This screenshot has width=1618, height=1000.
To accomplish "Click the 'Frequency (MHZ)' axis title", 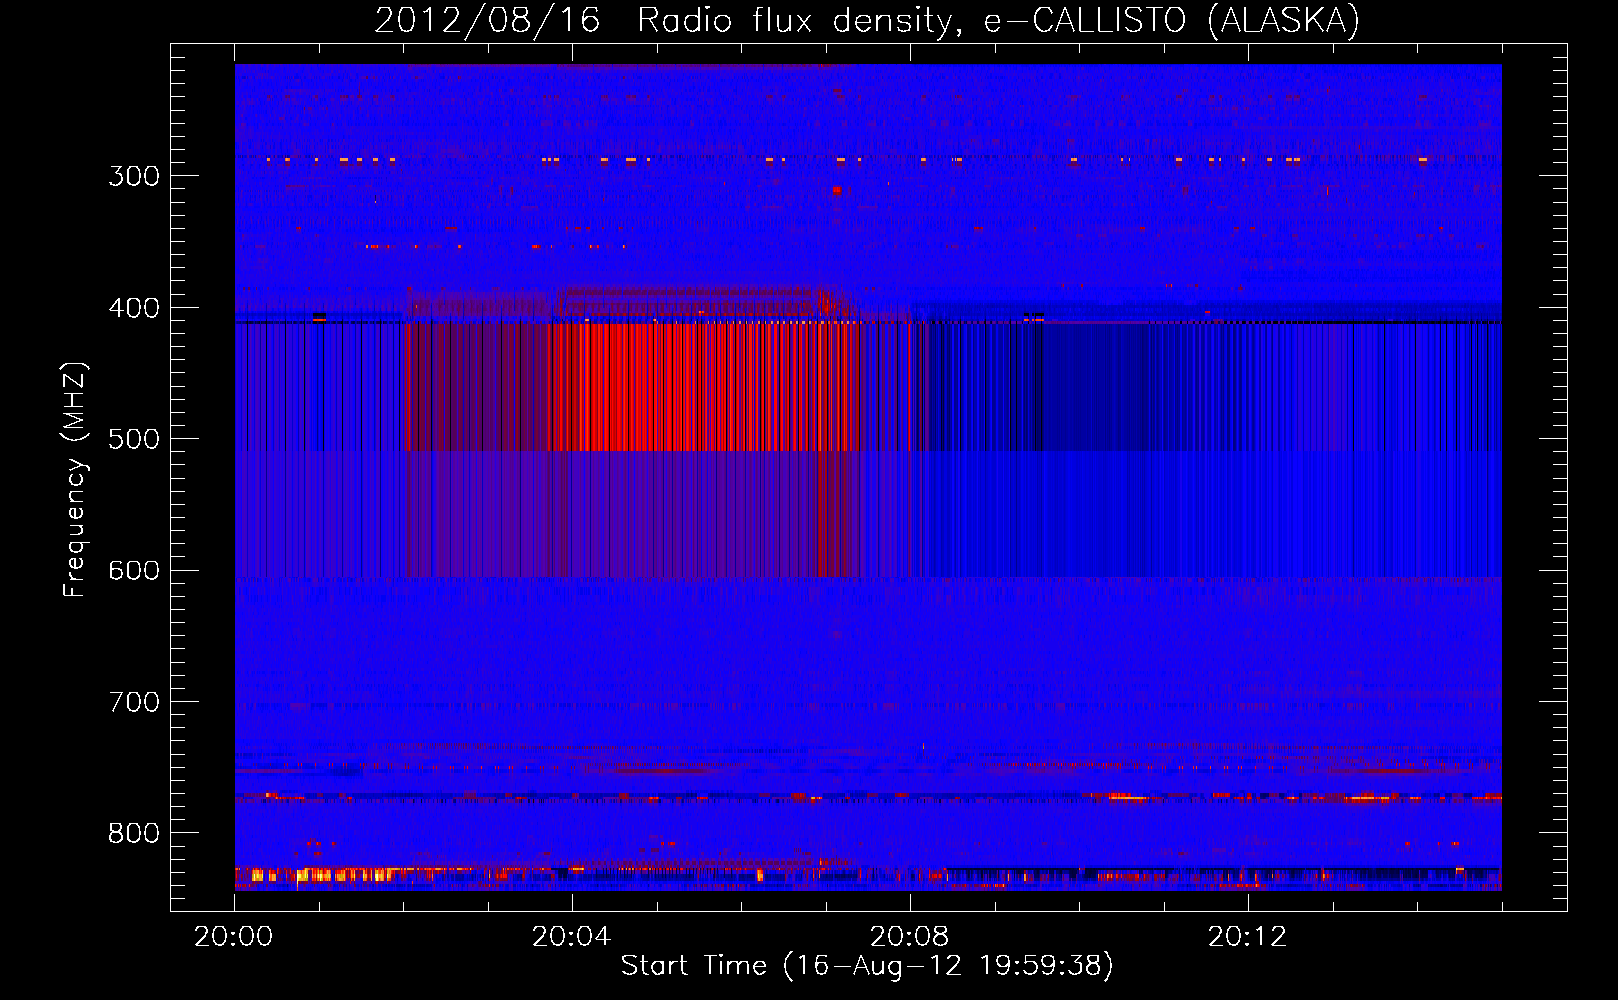I will (76, 479).
